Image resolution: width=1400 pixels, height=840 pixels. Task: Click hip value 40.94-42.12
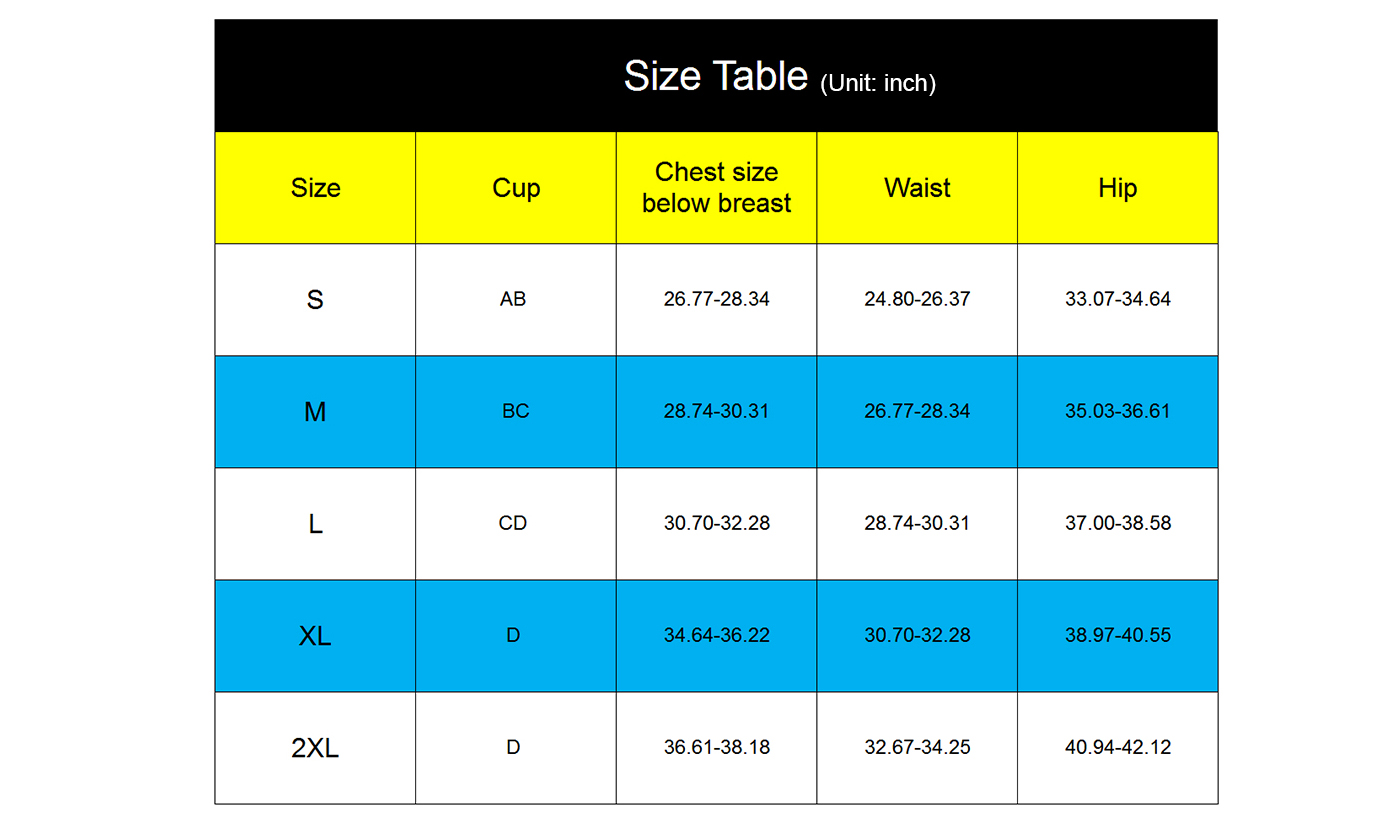click(x=1117, y=747)
